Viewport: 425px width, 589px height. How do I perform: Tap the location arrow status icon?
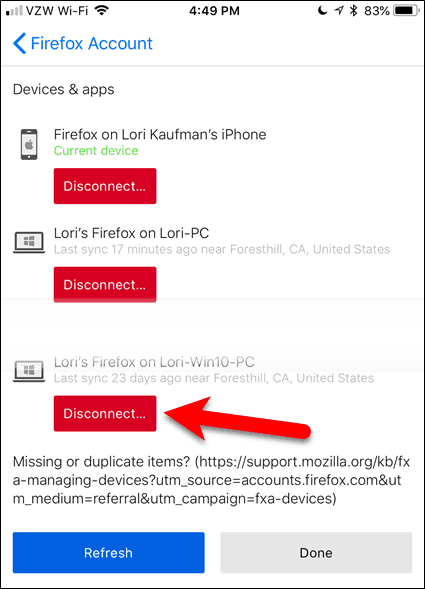point(339,10)
